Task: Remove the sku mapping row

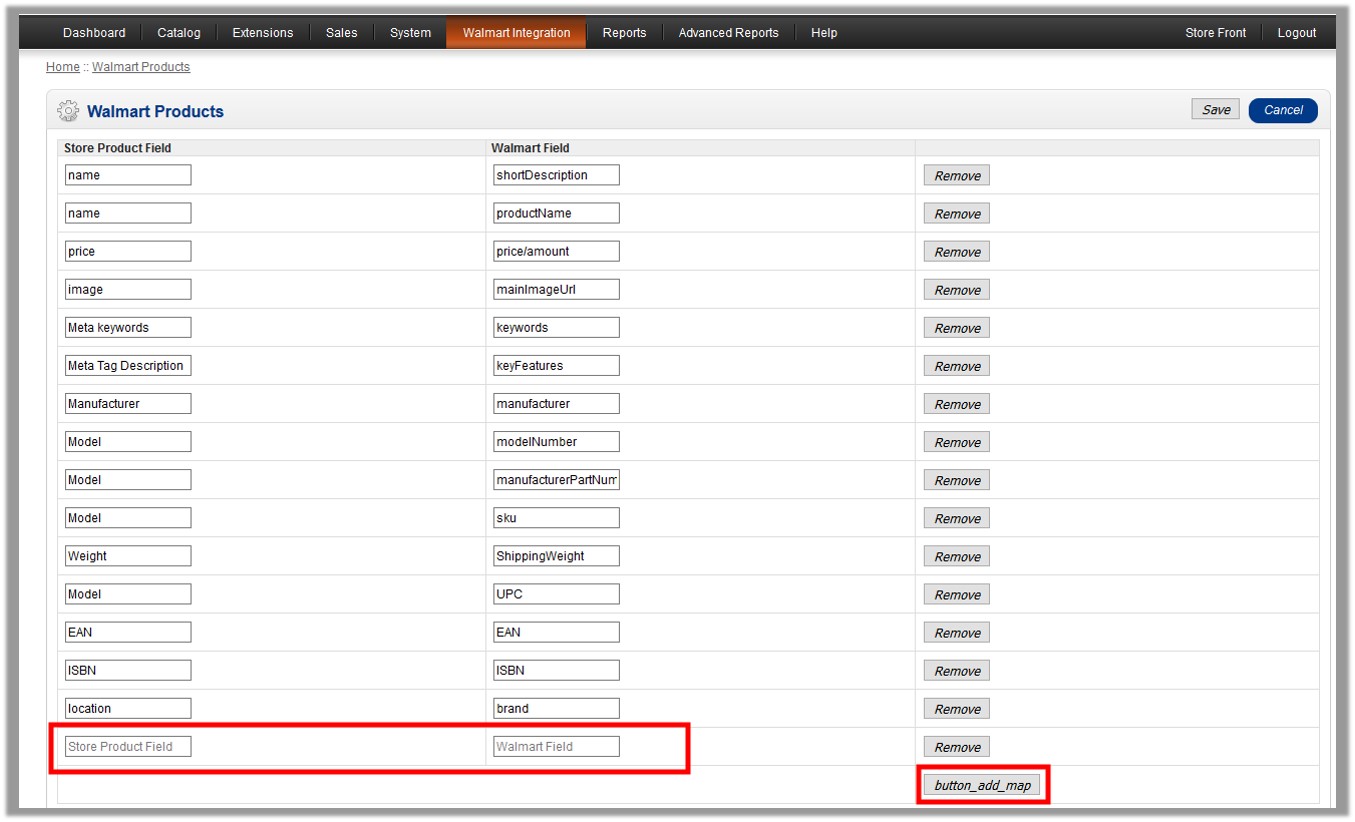Action: [957, 518]
